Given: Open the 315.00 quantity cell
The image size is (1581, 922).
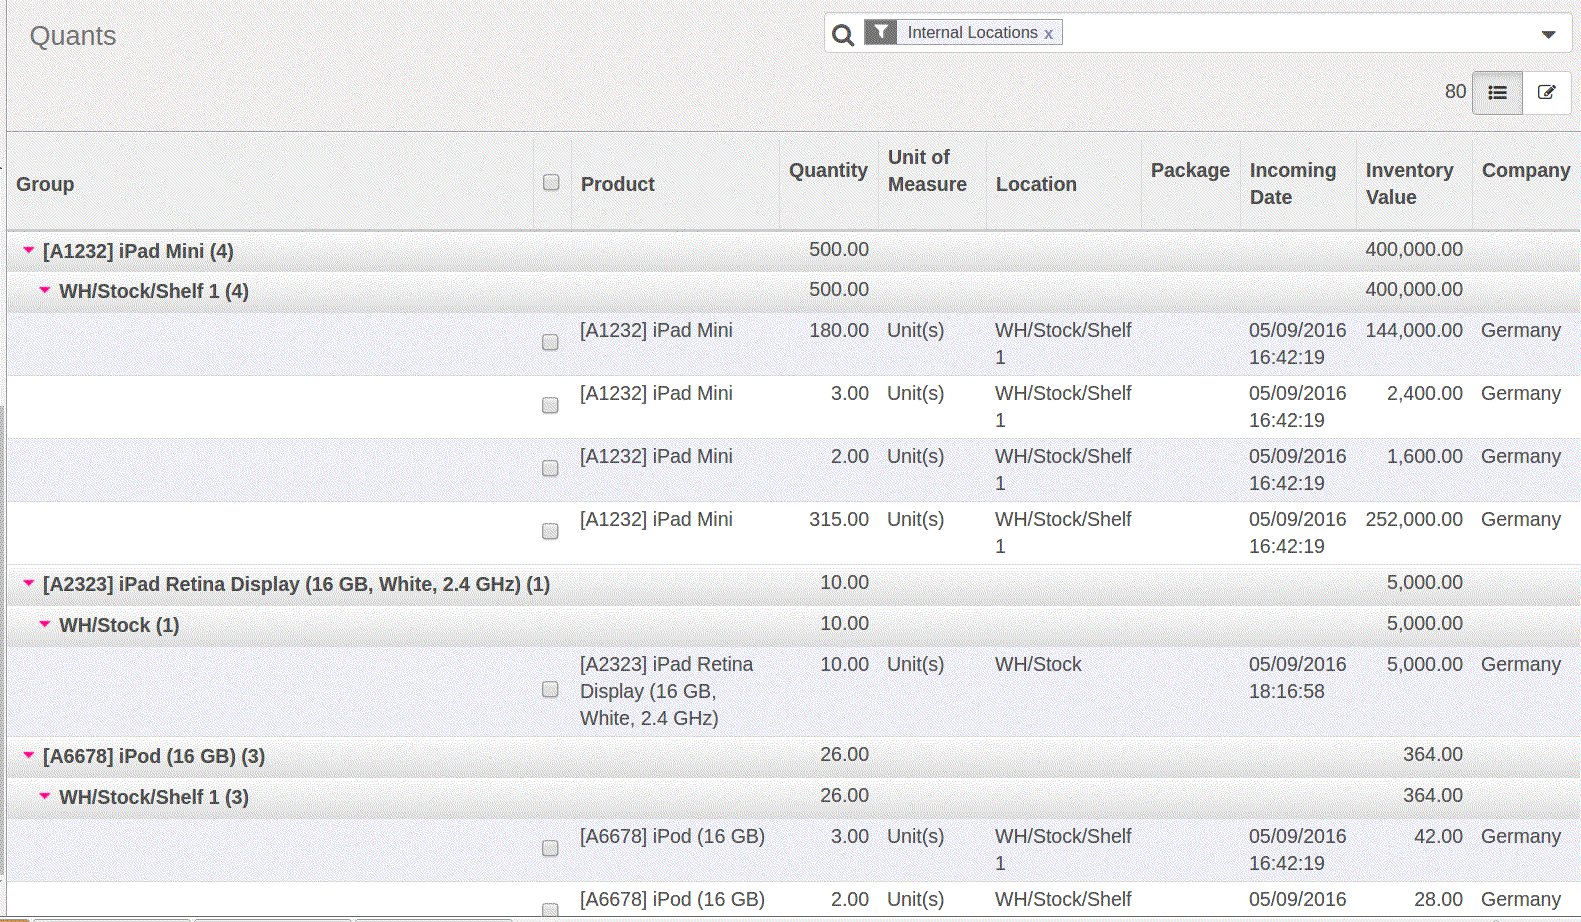Looking at the screenshot, I should coord(838,519).
